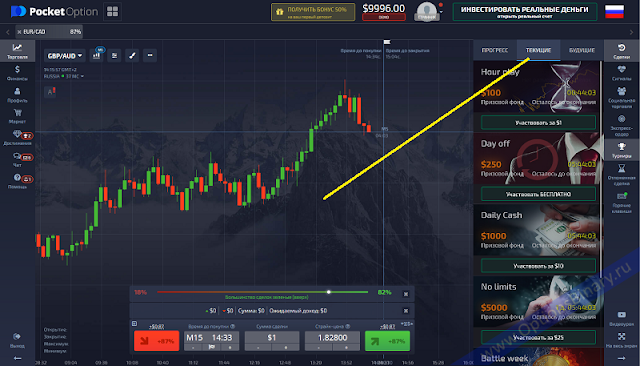Select the drawing brush tool

tap(132, 55)
